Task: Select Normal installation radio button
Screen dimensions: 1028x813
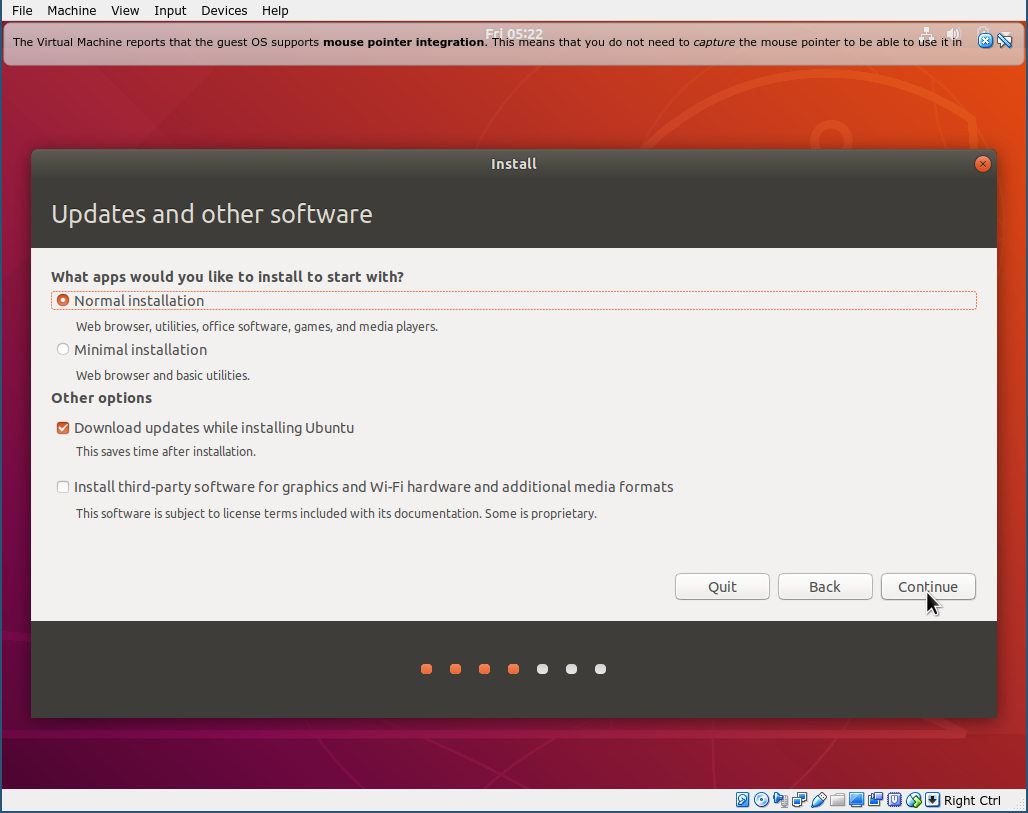Action: coord(63,300)
